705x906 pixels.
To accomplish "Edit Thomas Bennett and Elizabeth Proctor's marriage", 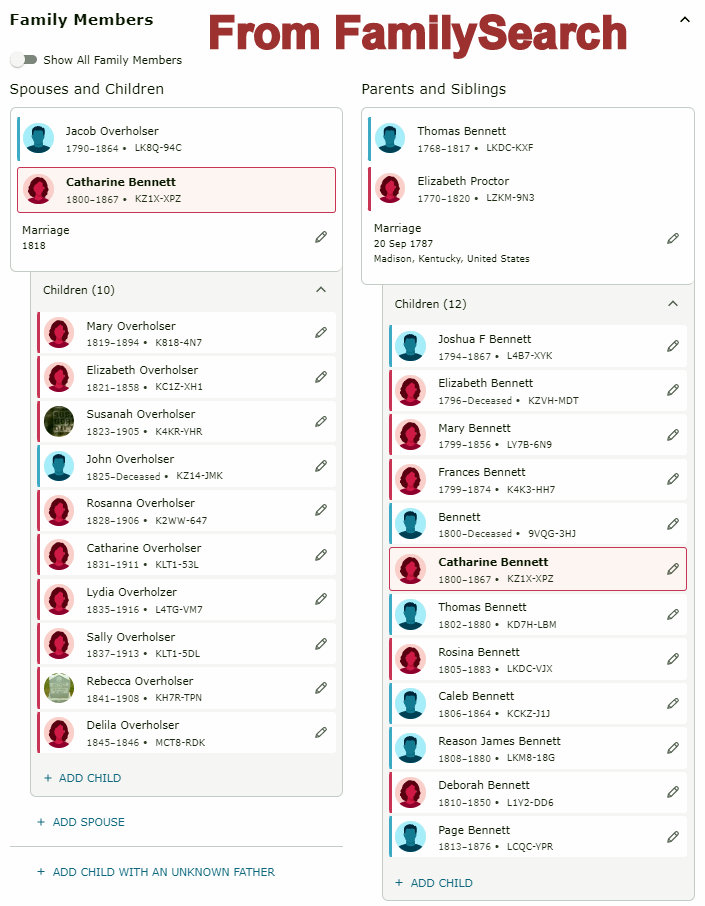I will pos(673,239).
